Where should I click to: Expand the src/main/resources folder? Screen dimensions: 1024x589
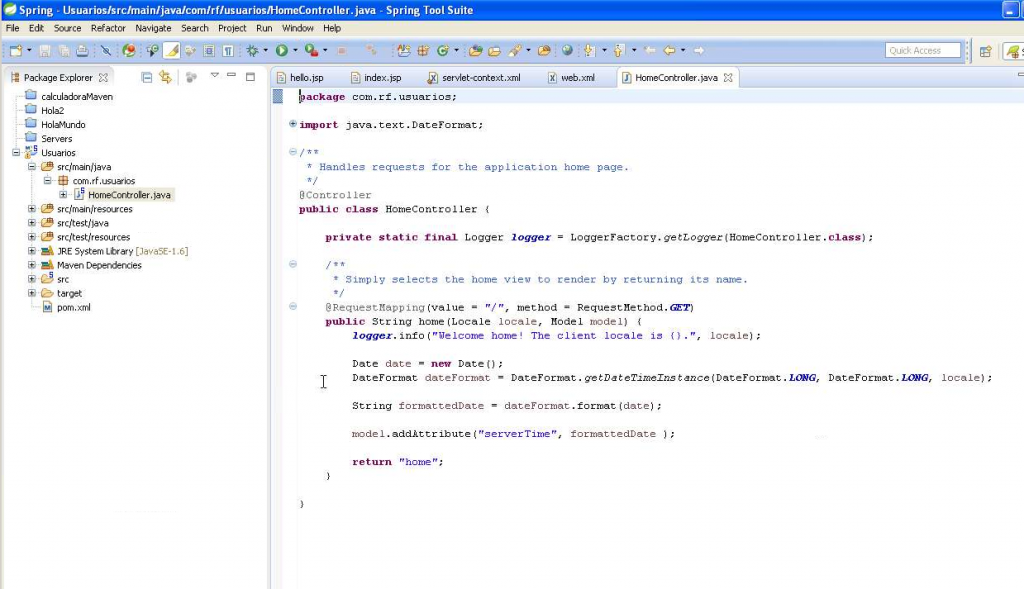(x=31, y=209)
